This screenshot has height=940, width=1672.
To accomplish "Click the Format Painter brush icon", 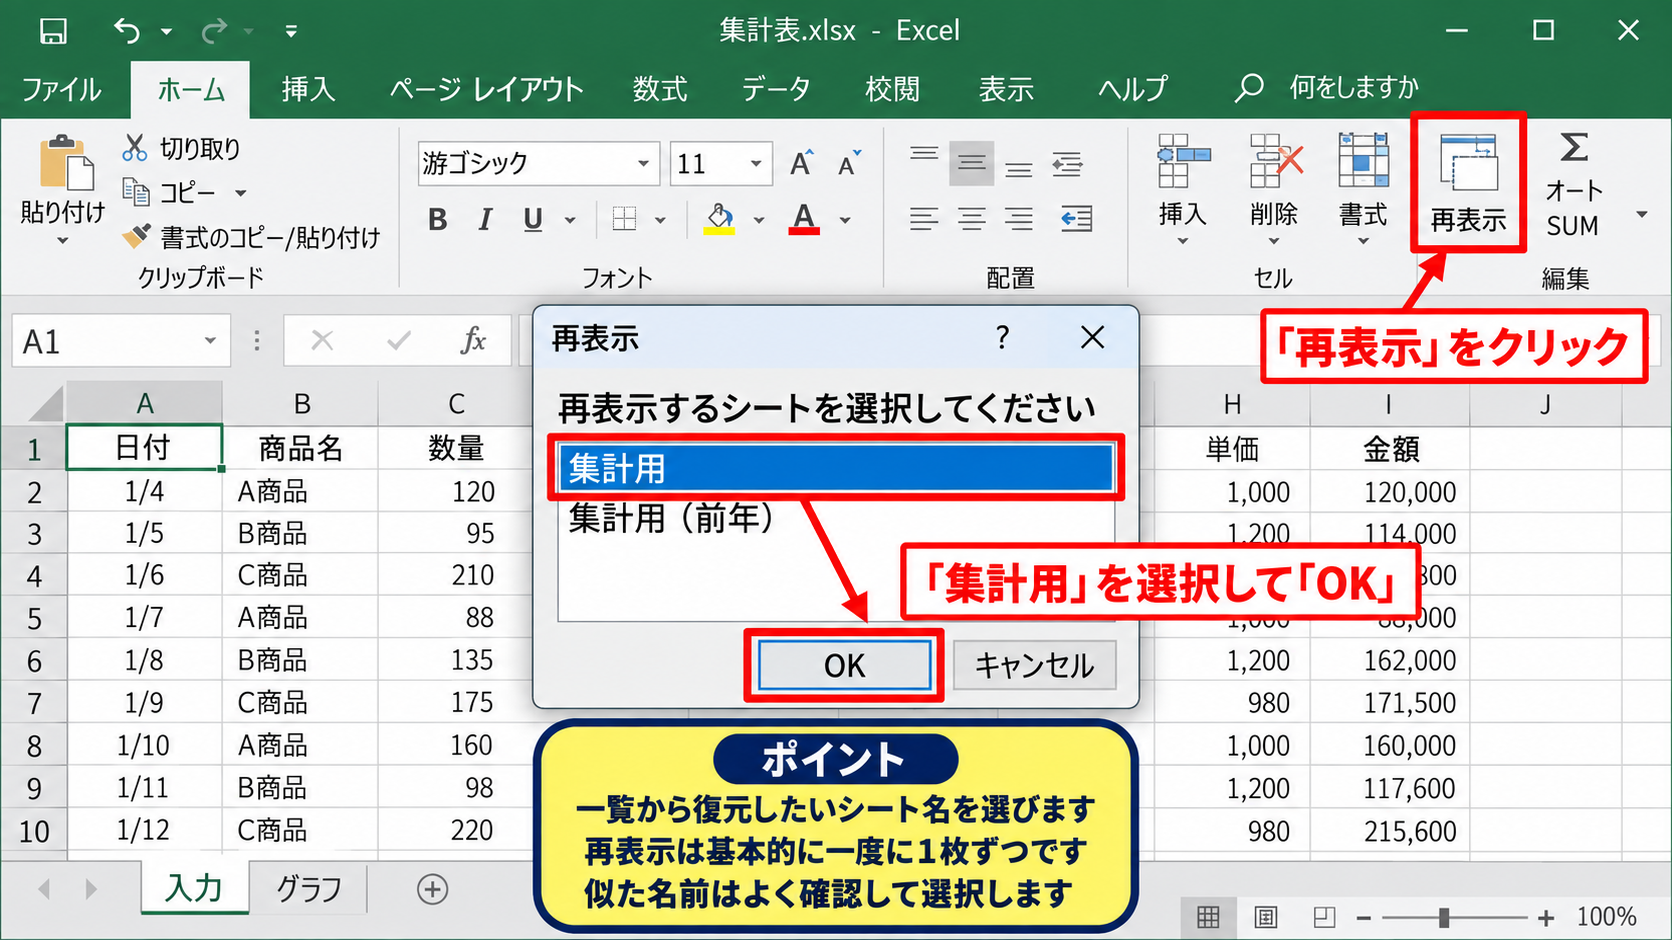I will tap(136, 236).
